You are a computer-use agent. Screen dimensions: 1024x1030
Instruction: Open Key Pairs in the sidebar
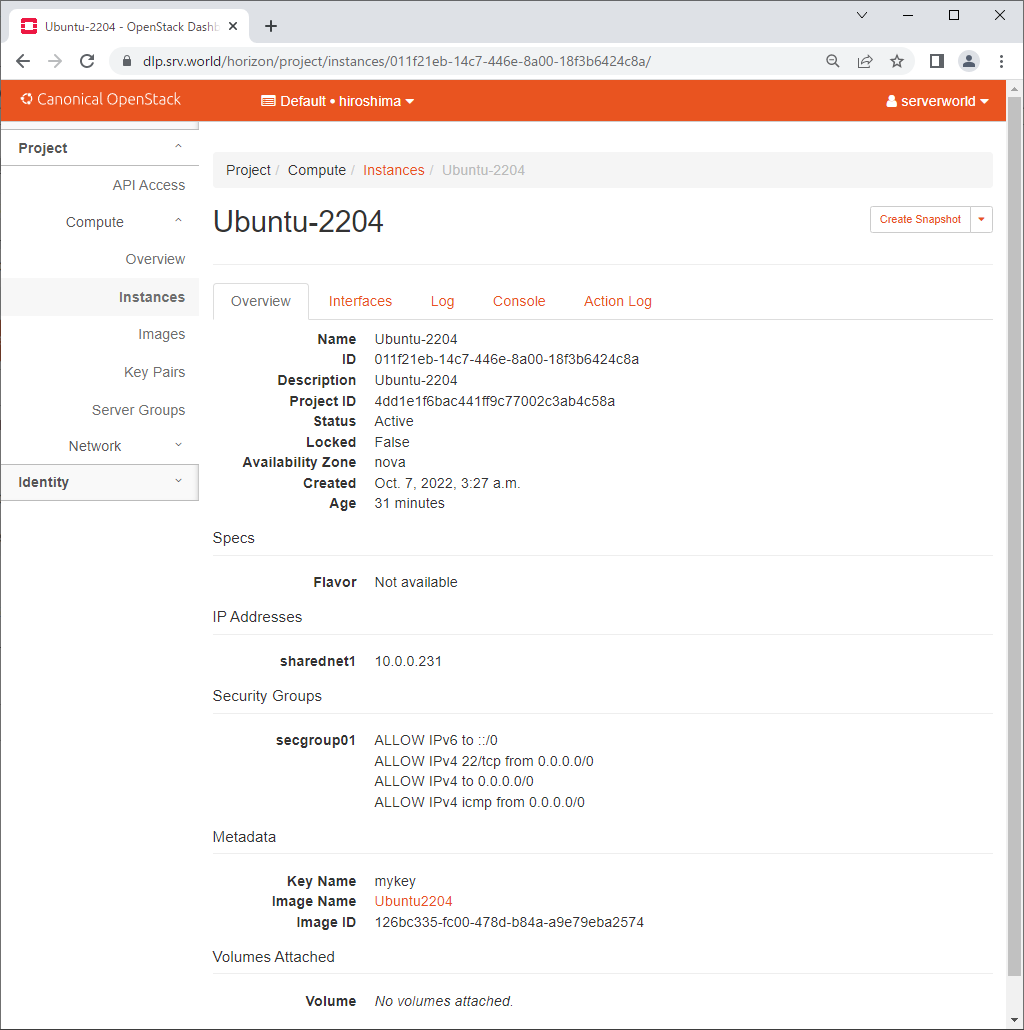pos(154,372)
